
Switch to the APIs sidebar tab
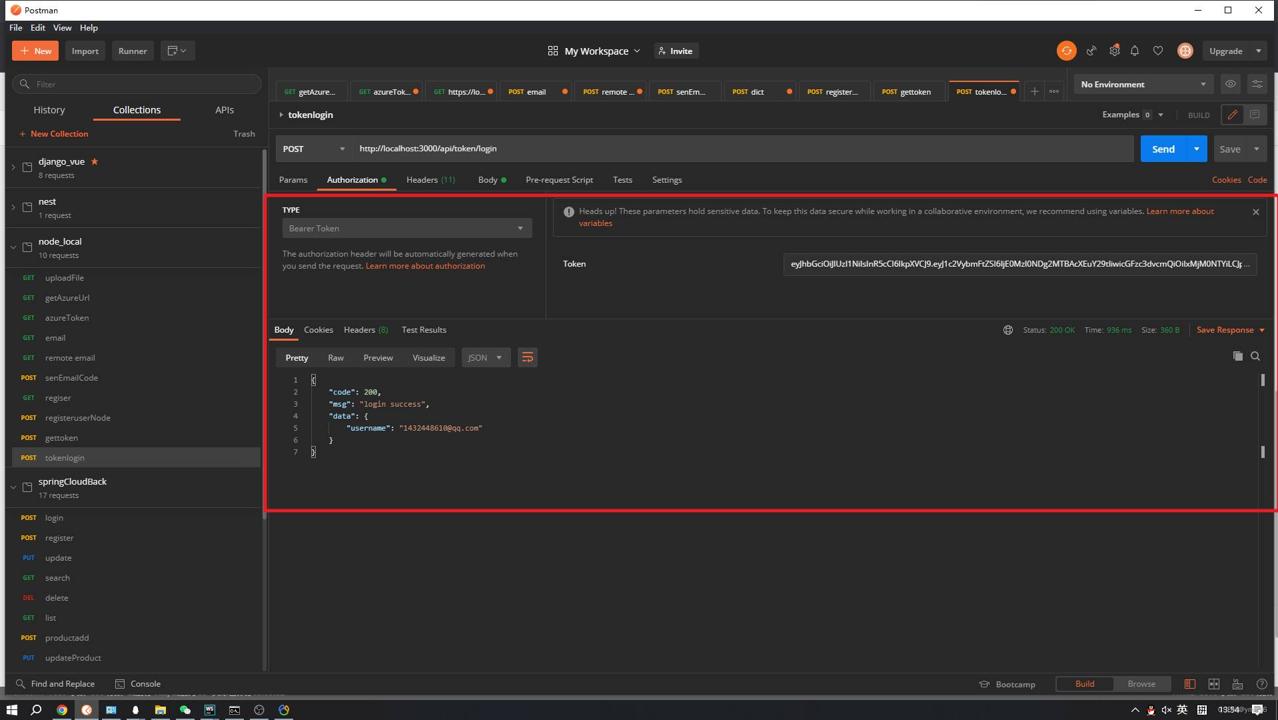tap(224, 110)
